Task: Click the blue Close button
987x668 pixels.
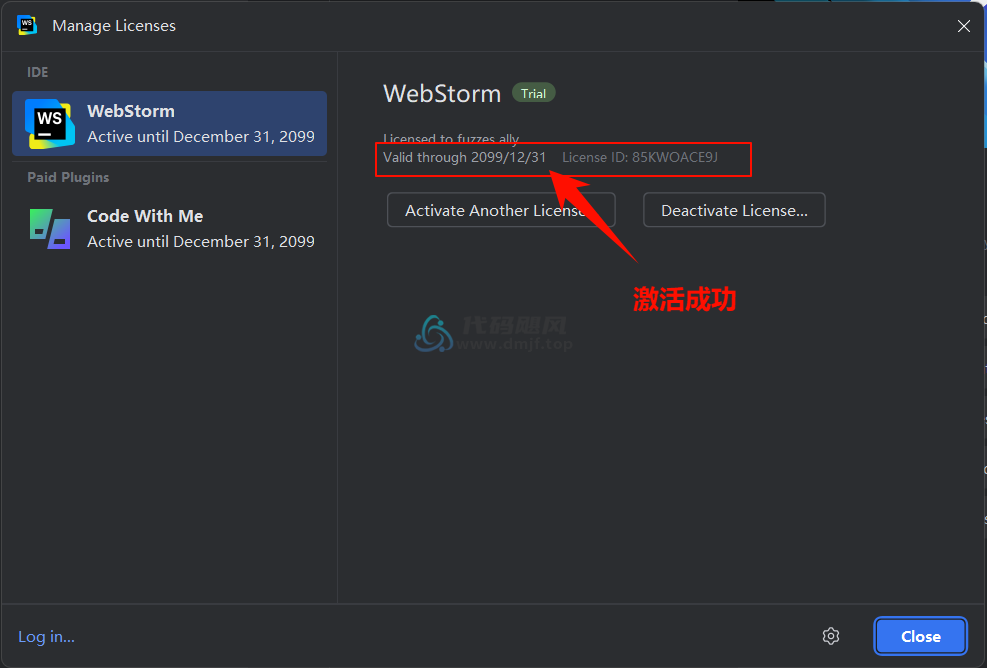Action: pyautogui.click(x=920, y=636)
